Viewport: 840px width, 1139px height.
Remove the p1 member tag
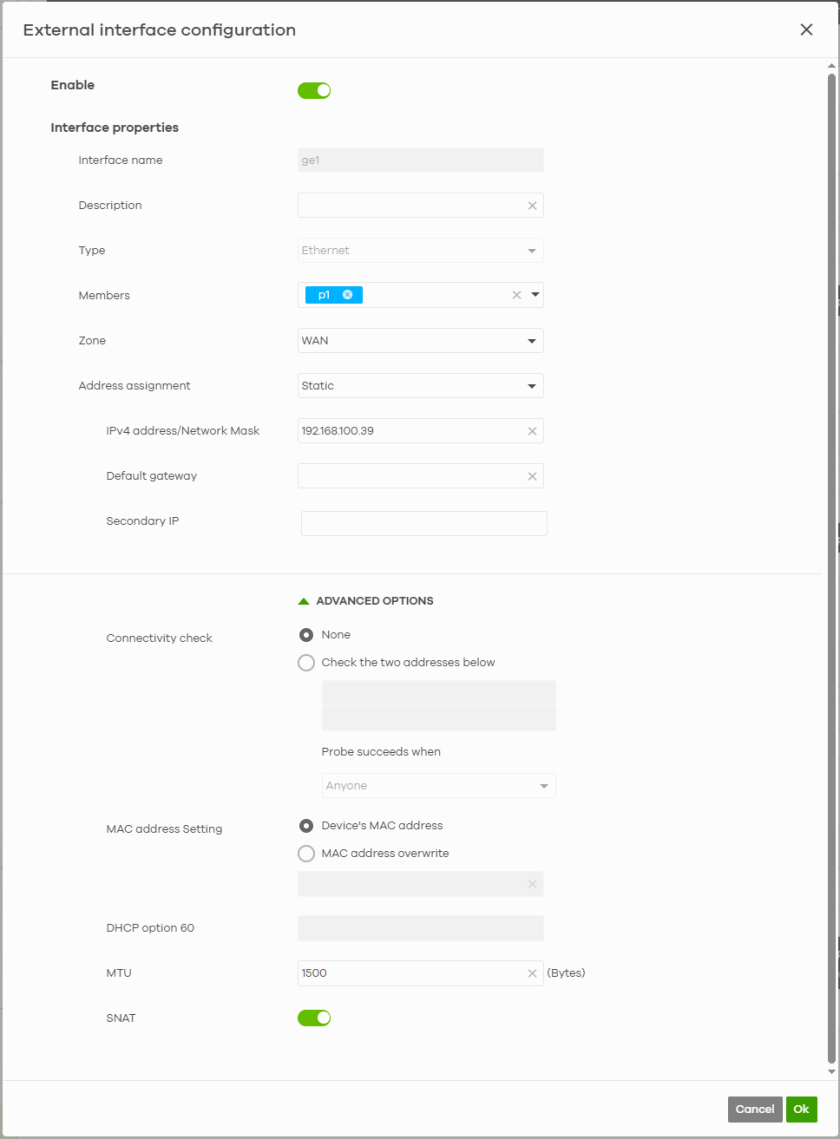[x=347, y=295]
